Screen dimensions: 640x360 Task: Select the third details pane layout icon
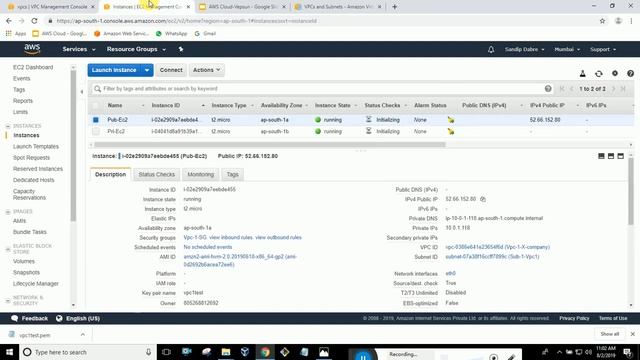point(620,156)
